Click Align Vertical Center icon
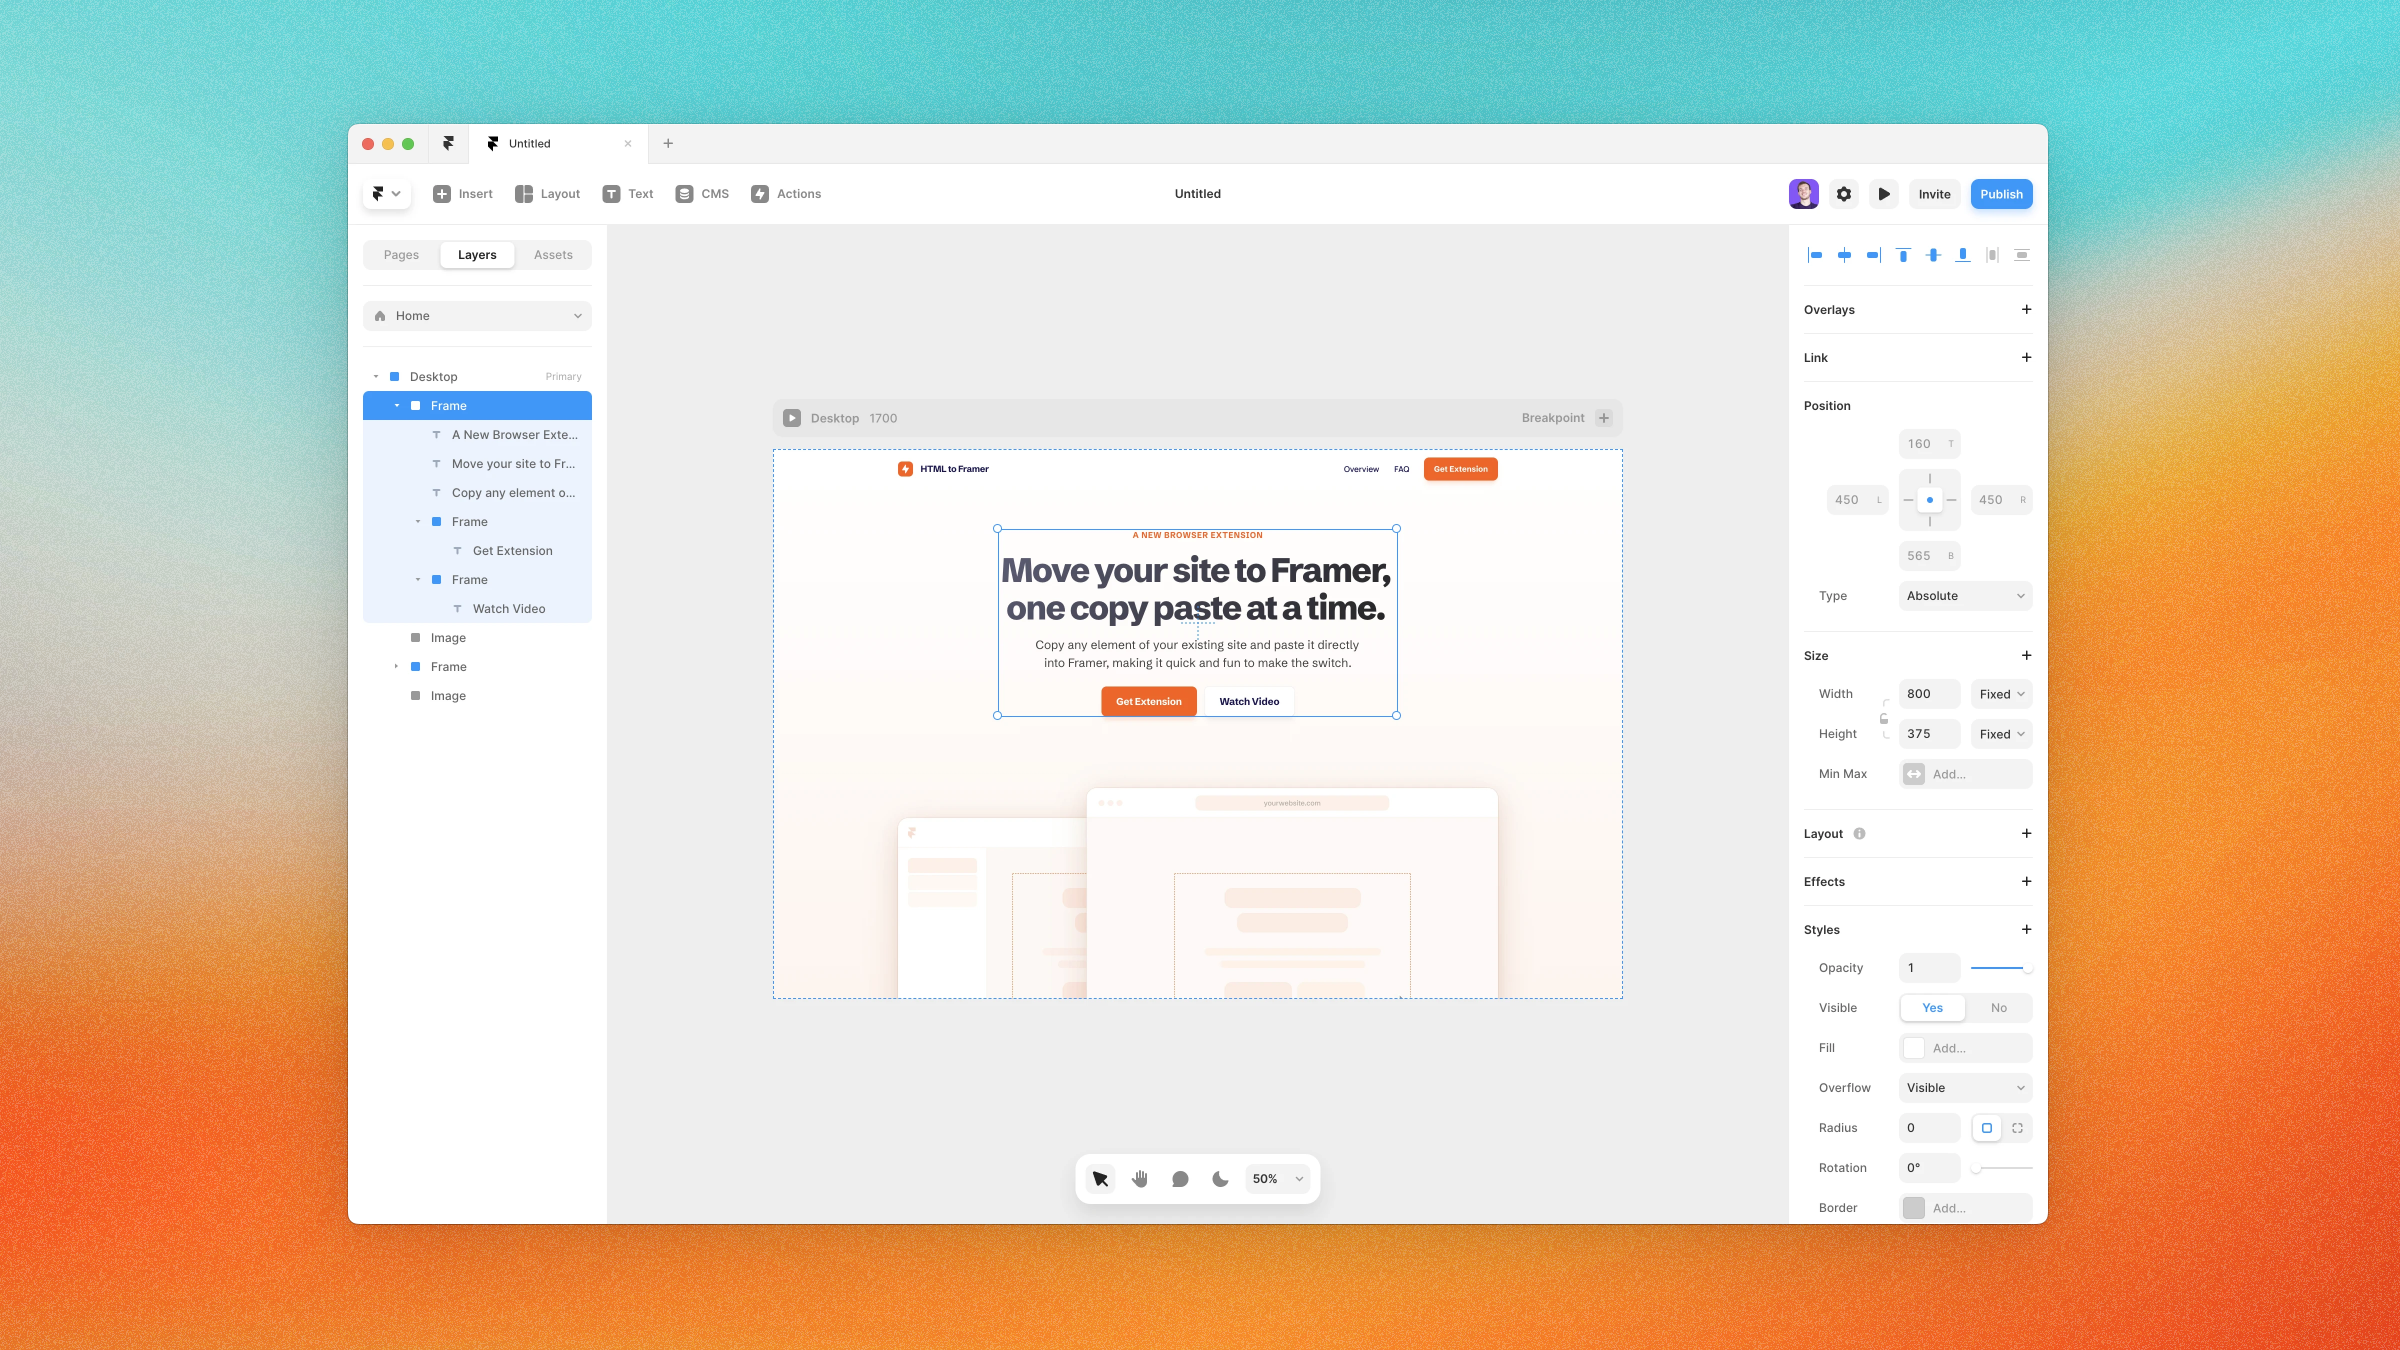The image size is (2400, 1350). tap(1933, 255)
